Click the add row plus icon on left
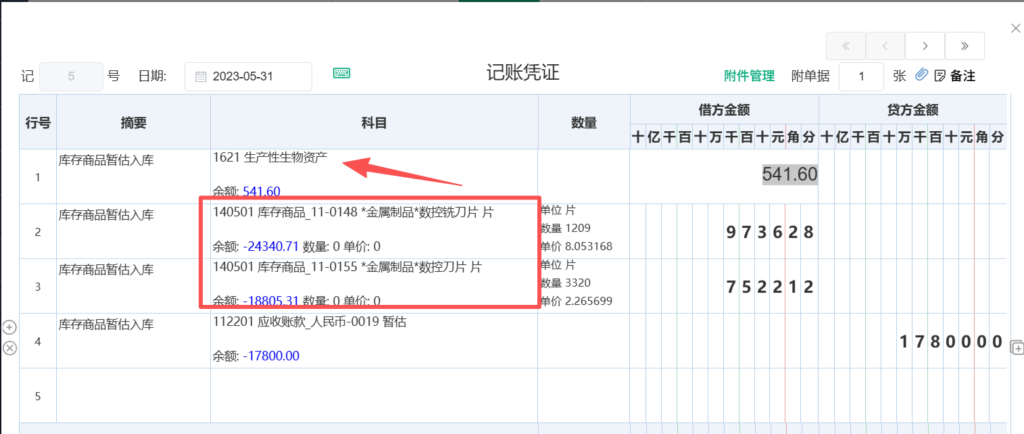Image resolution: width=1024 pixels, height=434 pixels. 10,327
